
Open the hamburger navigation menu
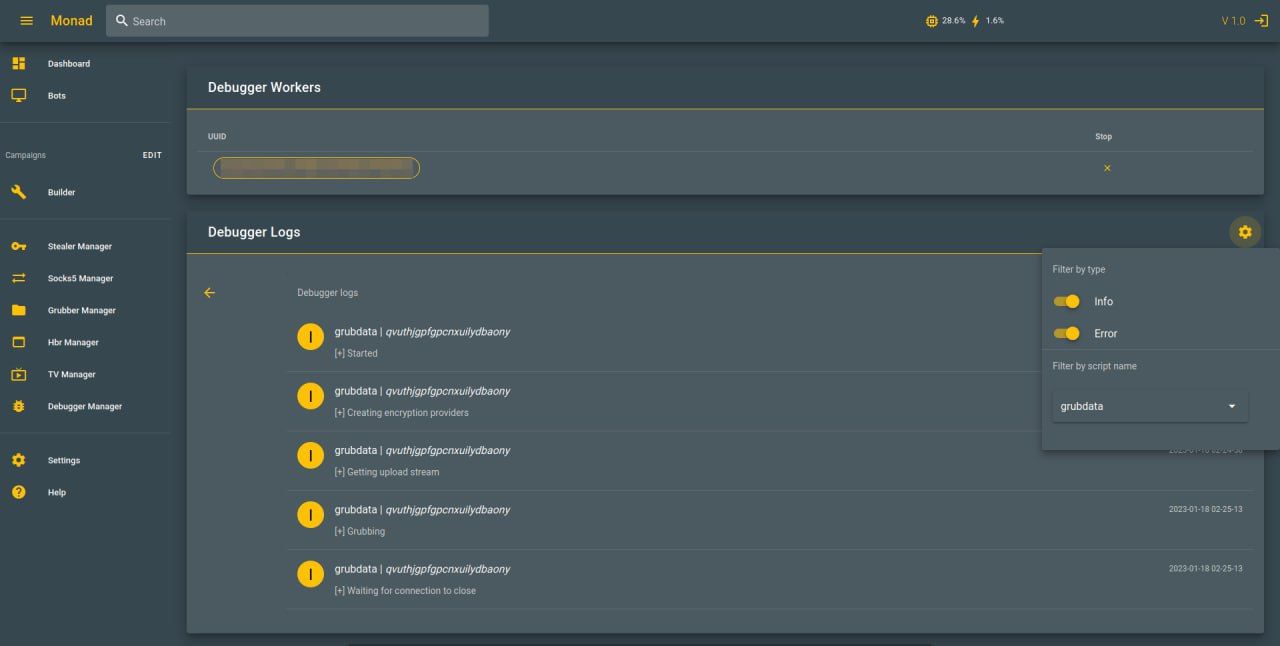pos(27,21)
